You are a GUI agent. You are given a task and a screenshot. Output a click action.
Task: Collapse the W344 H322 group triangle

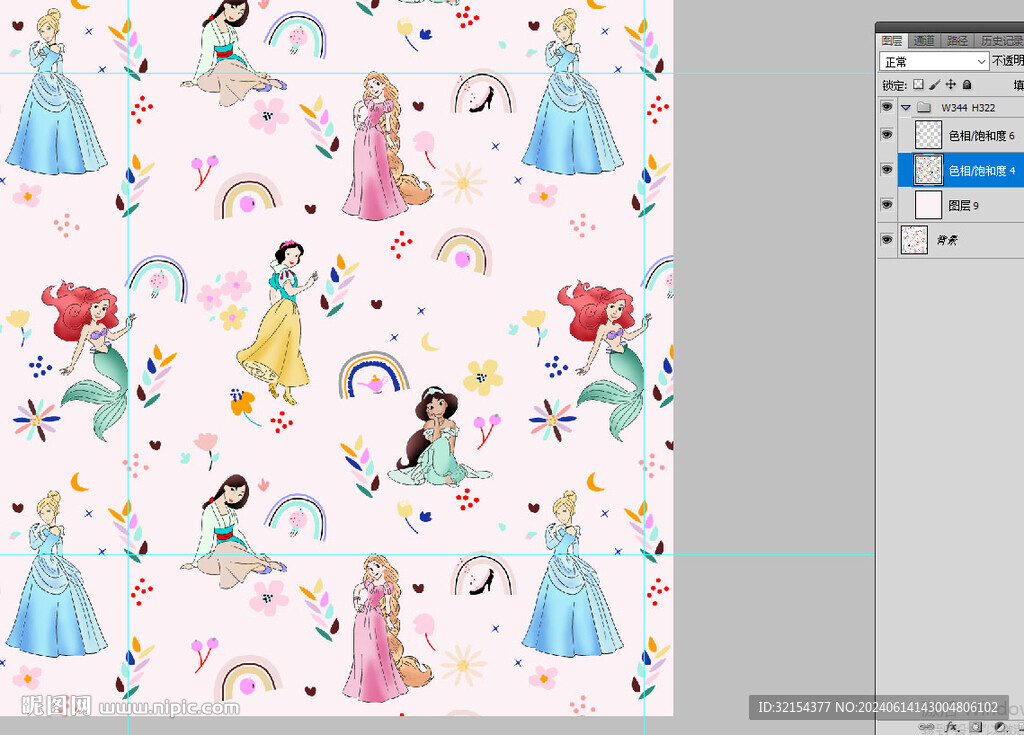click(x=906, y=107)
